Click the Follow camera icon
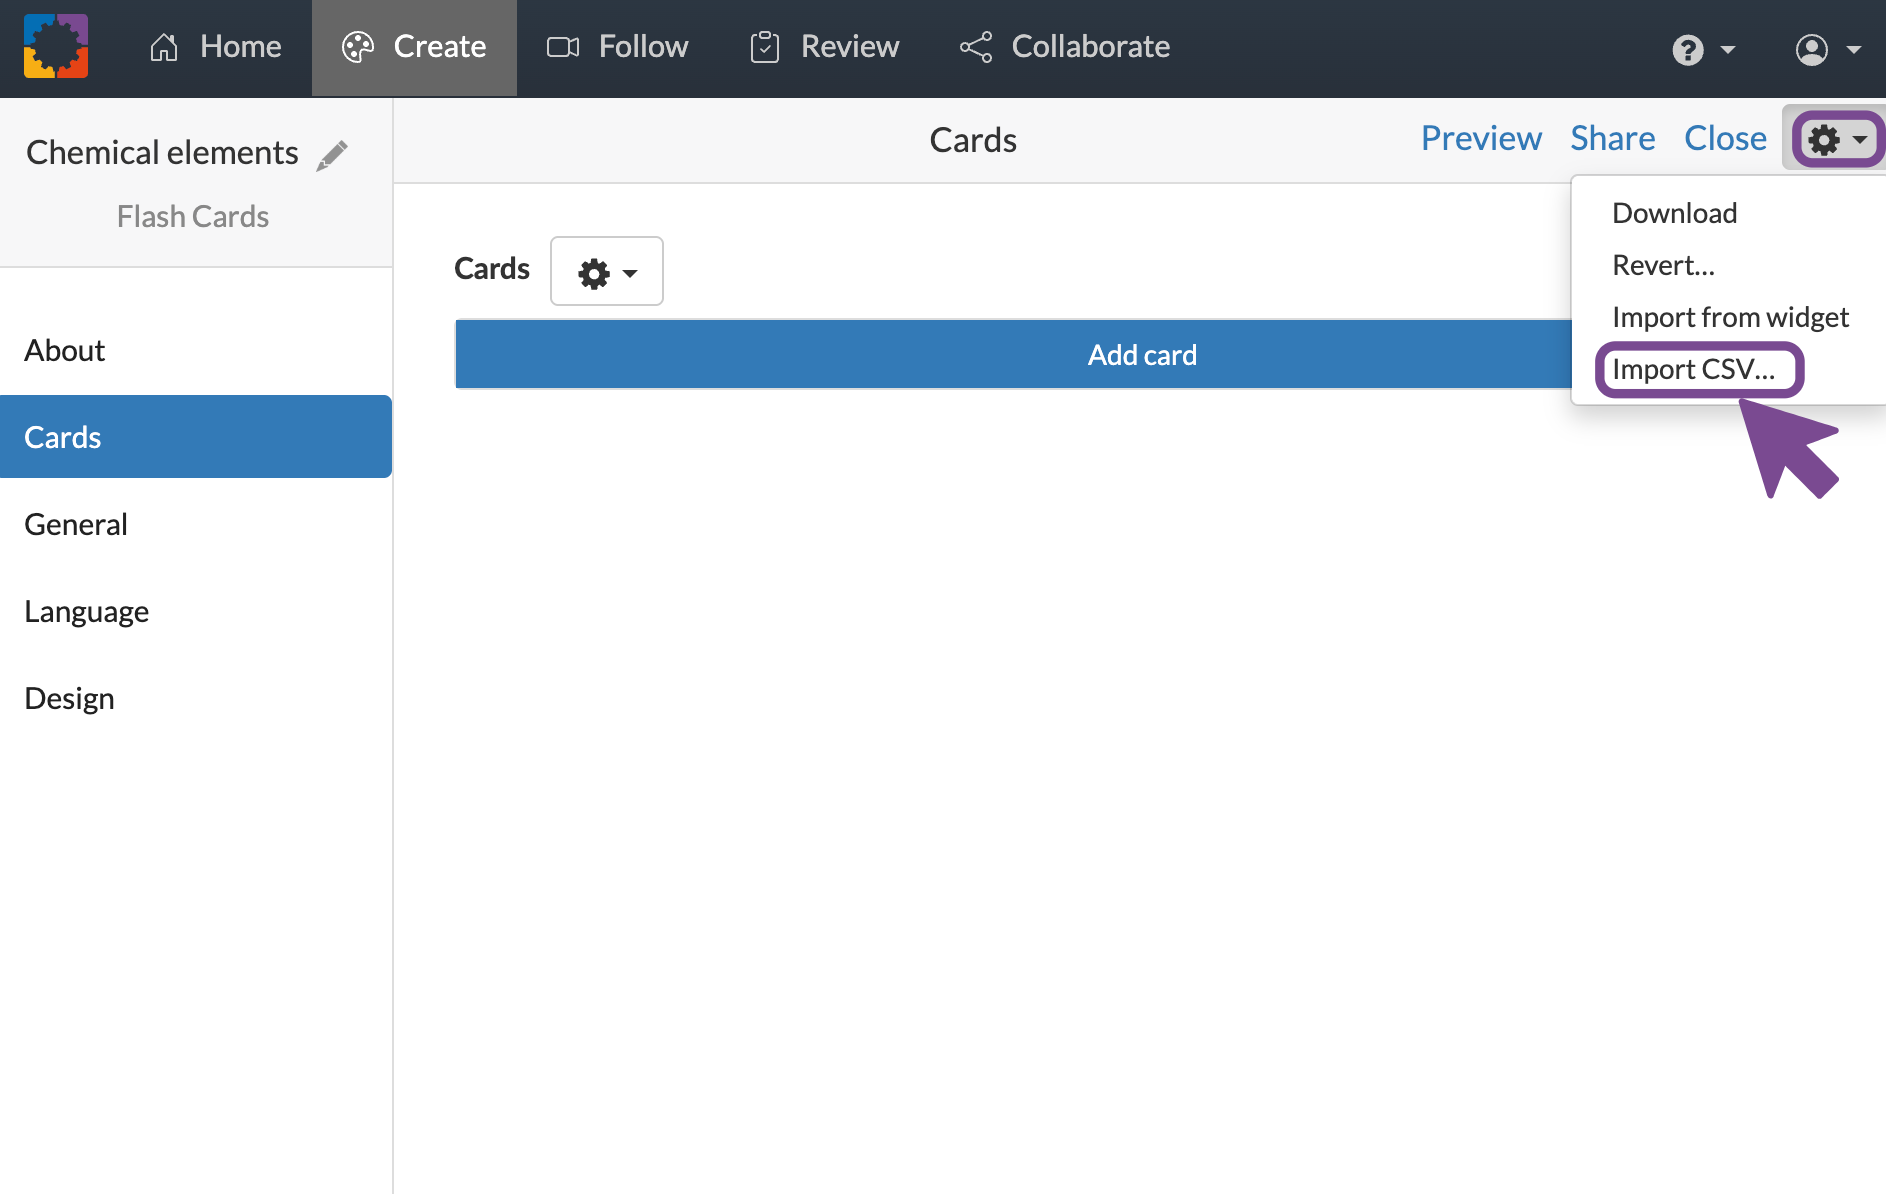 (x=562, y=46)
